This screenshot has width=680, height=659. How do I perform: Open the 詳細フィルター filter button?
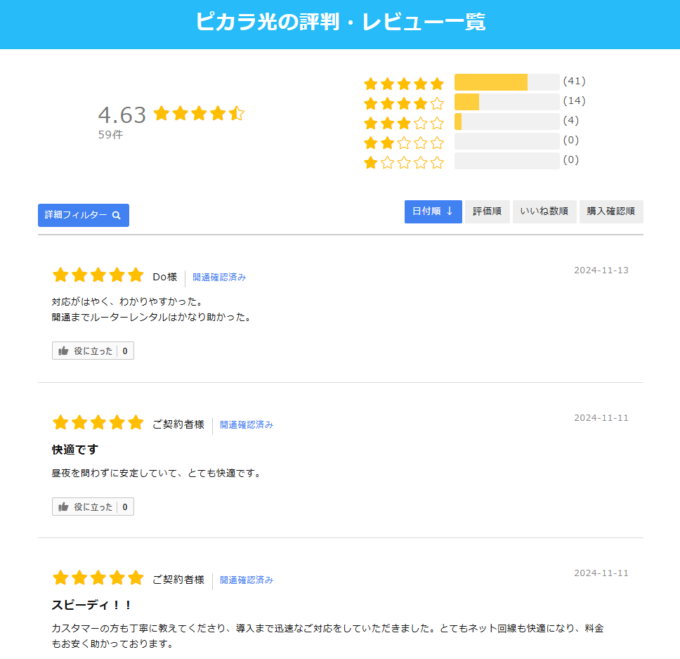(x=83, y=215)
